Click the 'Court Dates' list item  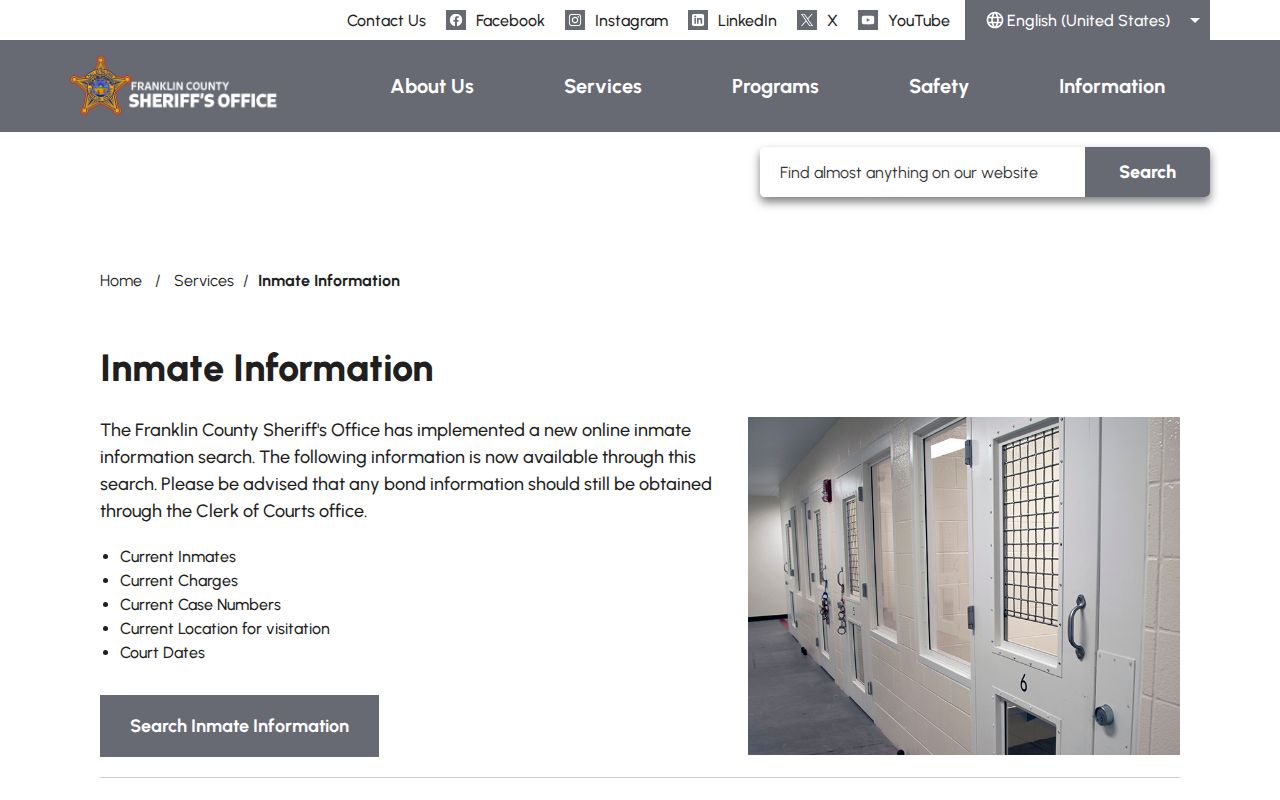coord(162,653)
